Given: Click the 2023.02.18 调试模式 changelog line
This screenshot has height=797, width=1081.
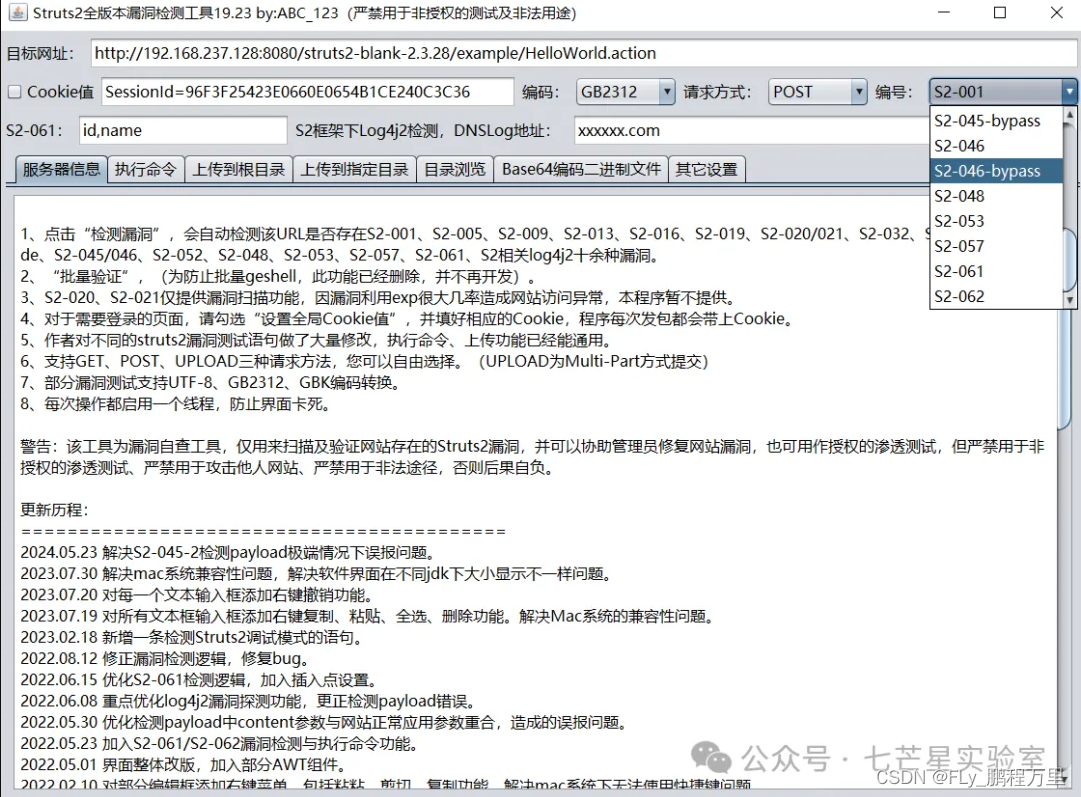Looking at the screenshot, I should pyautogui.click(x=192, y=637).
